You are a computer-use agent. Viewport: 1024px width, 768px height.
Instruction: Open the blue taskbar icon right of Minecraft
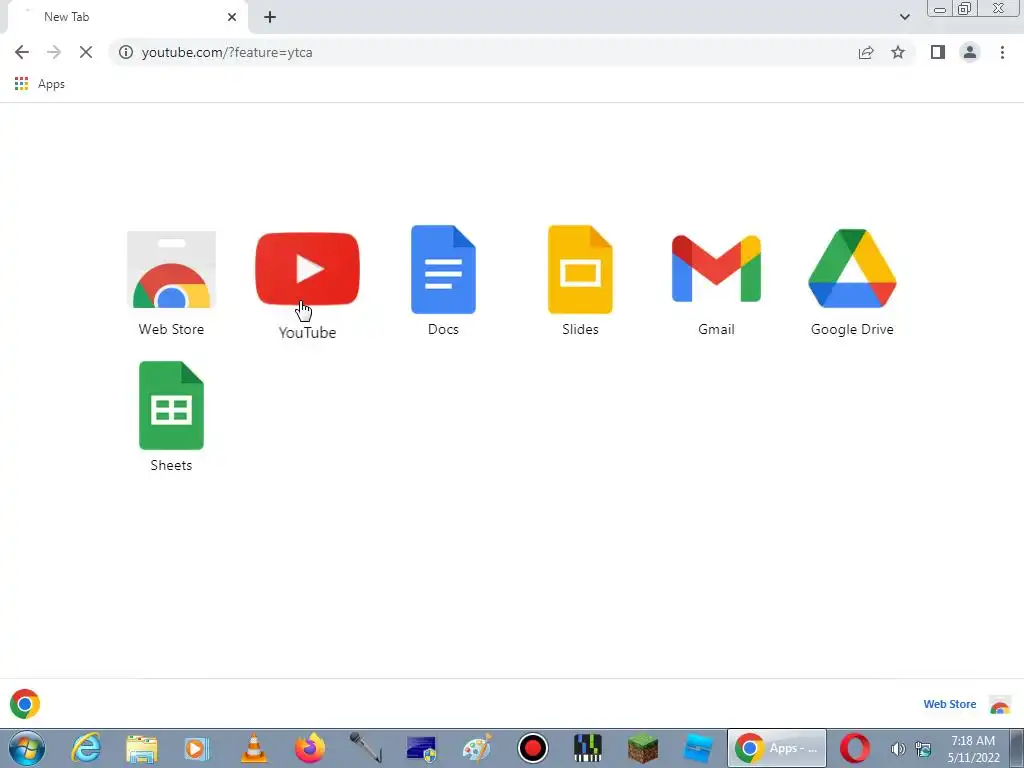coord(698,748)
